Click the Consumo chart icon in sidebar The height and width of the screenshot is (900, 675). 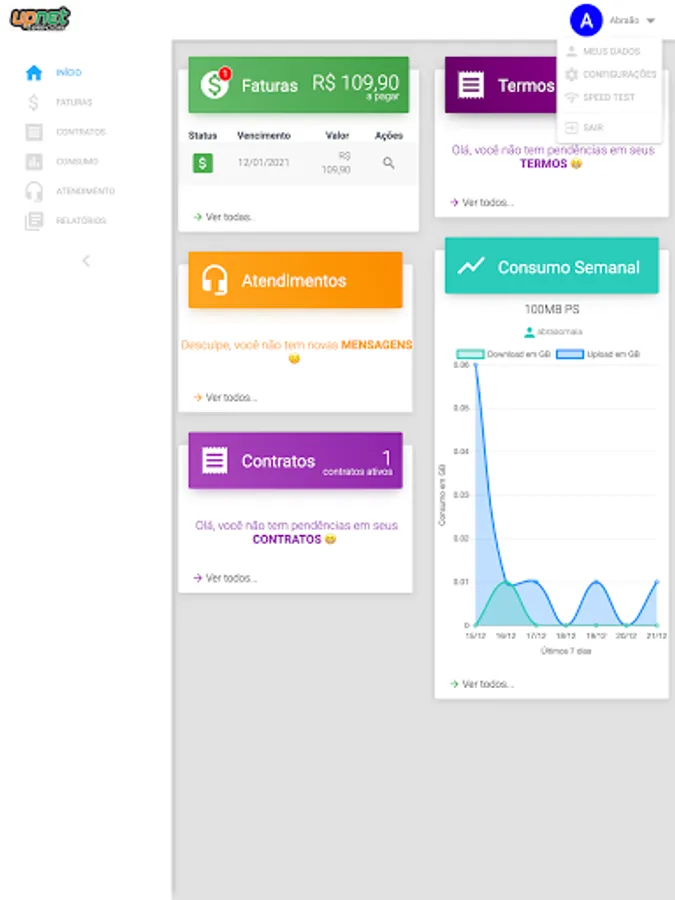tap(34, 162)
